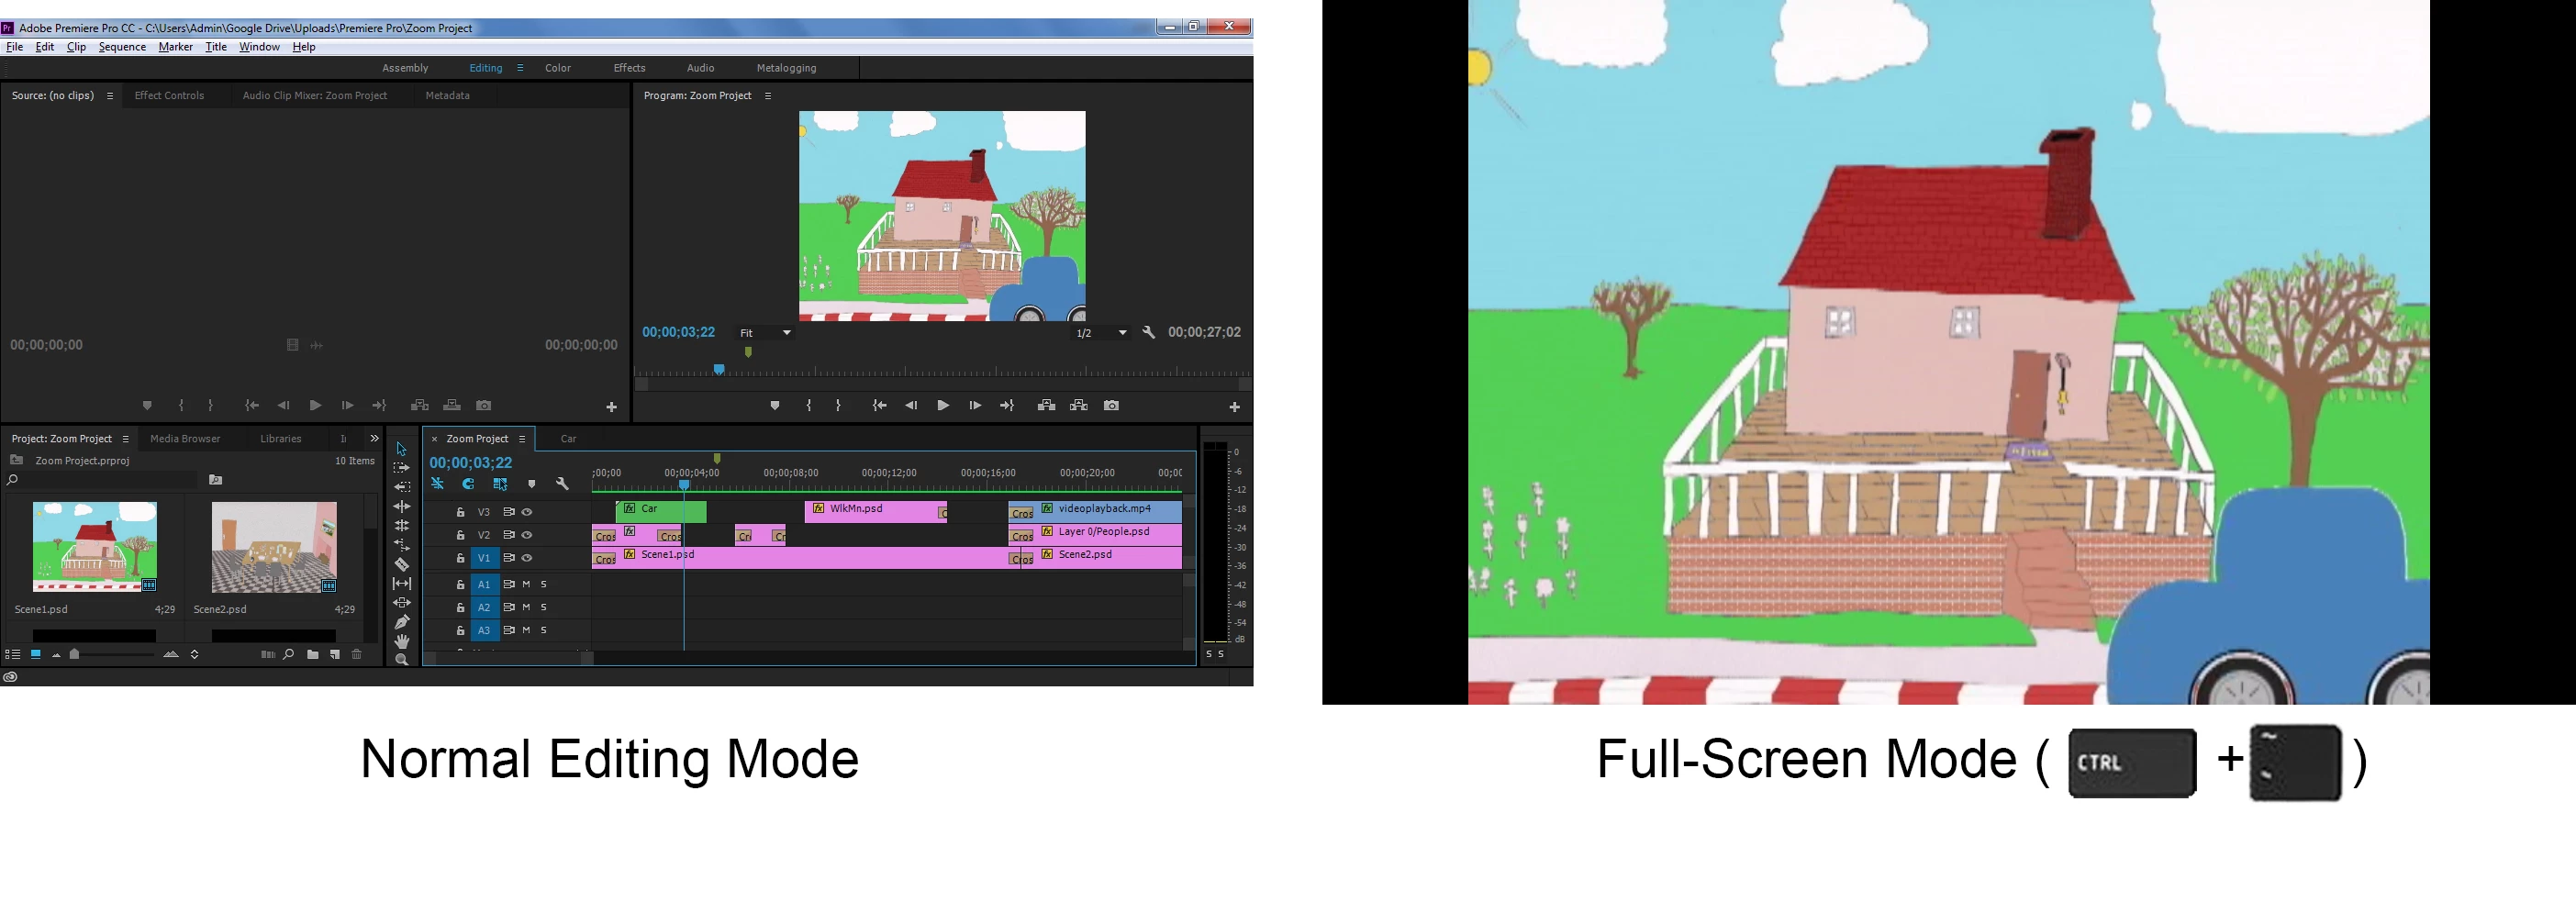Screen dimensions: 2576x902
Task: Open the Window menu
Action: coord(259,47)
